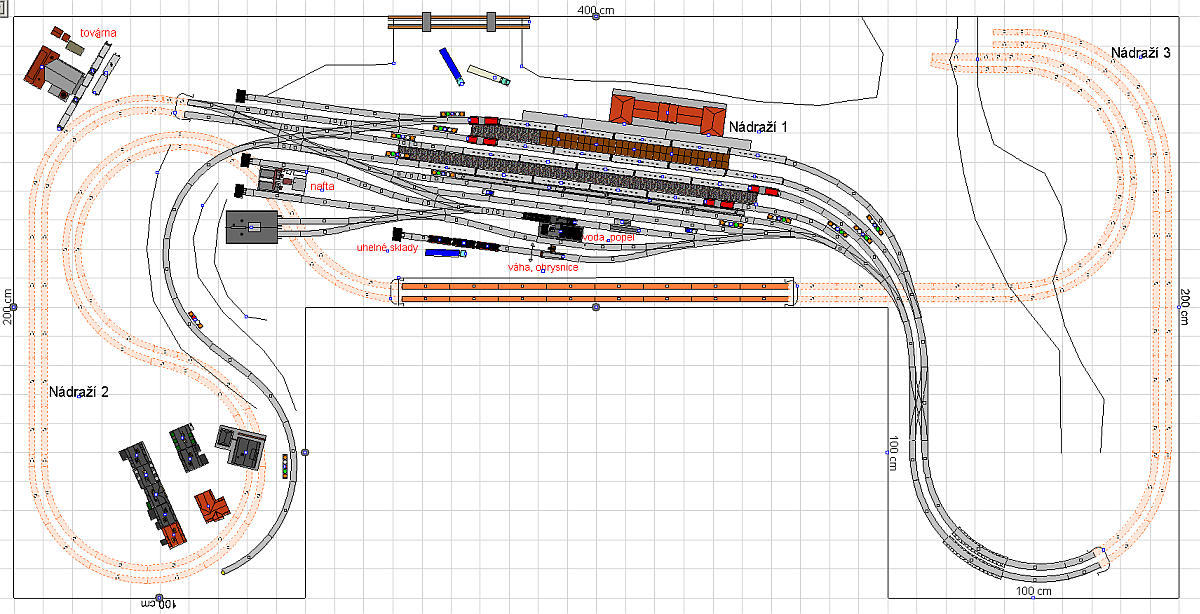Select the small red-roofed house near Nádraží 2

pos(212,506)
